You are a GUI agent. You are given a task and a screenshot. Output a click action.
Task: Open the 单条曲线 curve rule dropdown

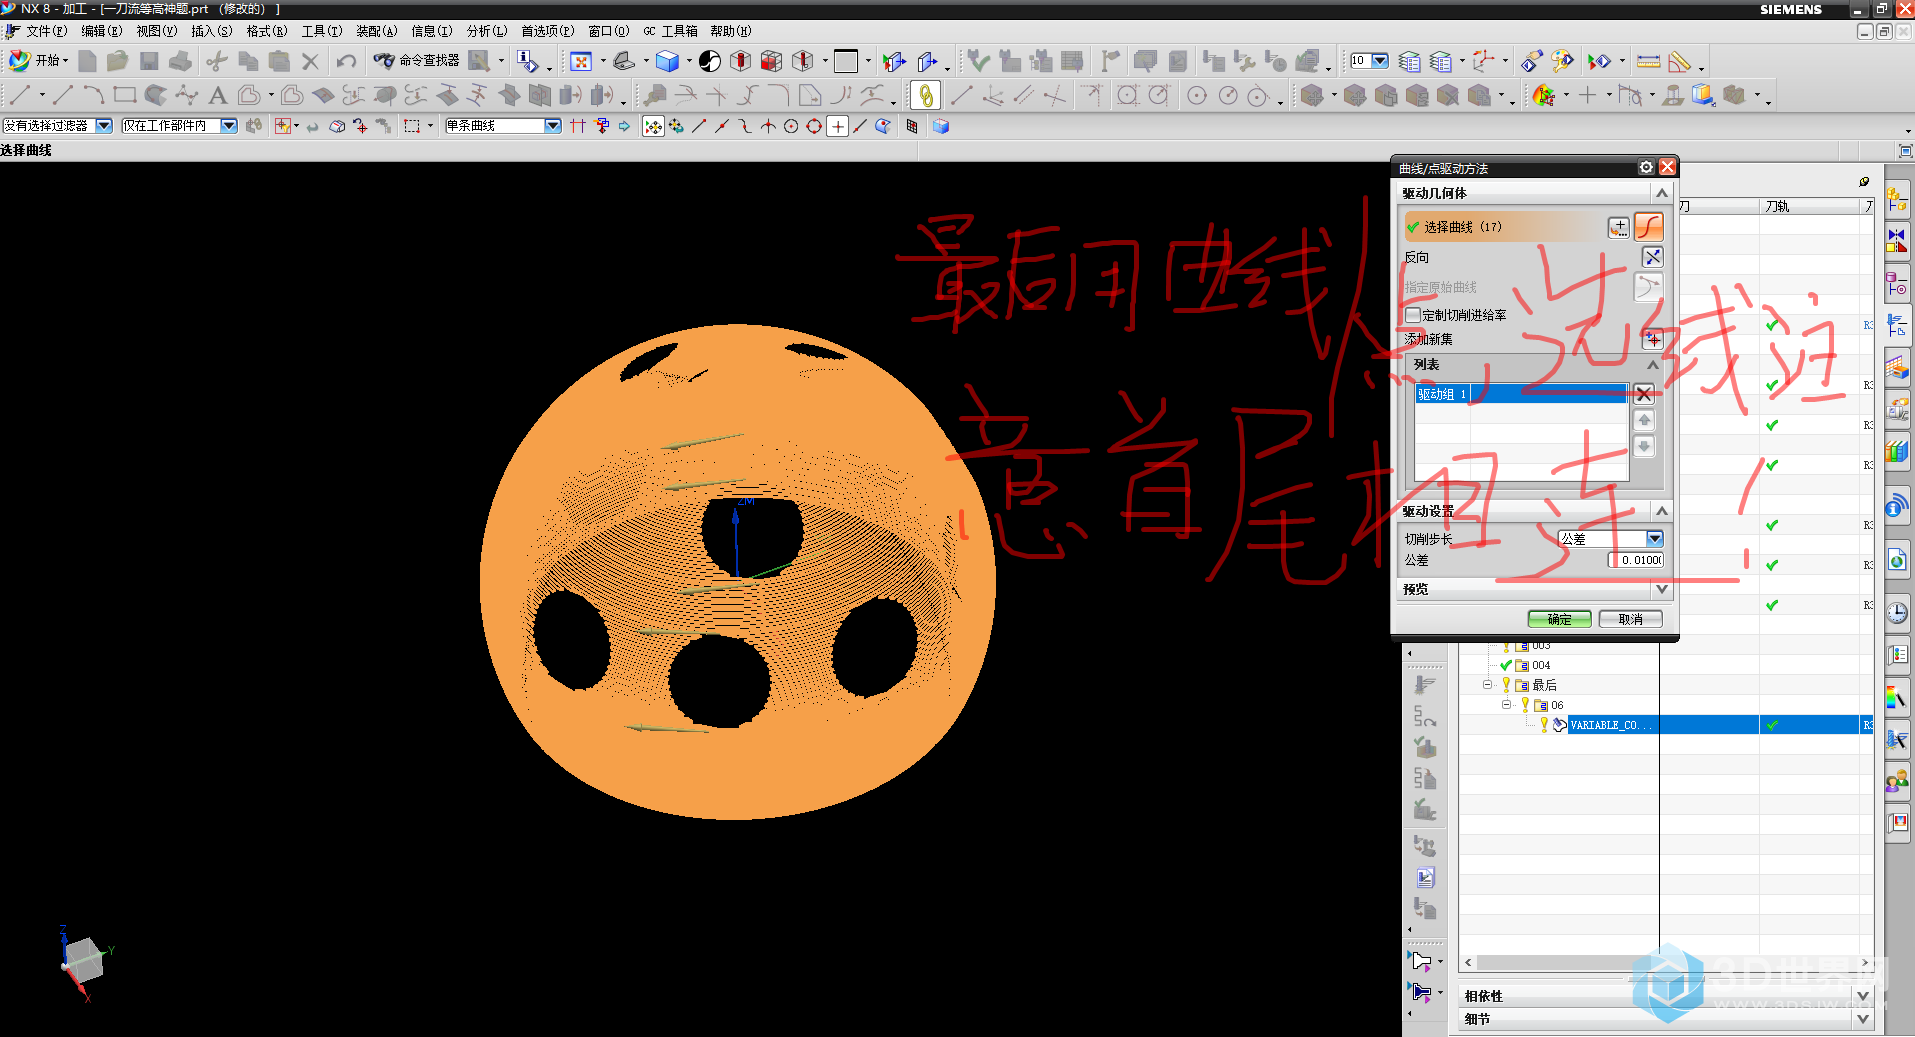(553, 126)
